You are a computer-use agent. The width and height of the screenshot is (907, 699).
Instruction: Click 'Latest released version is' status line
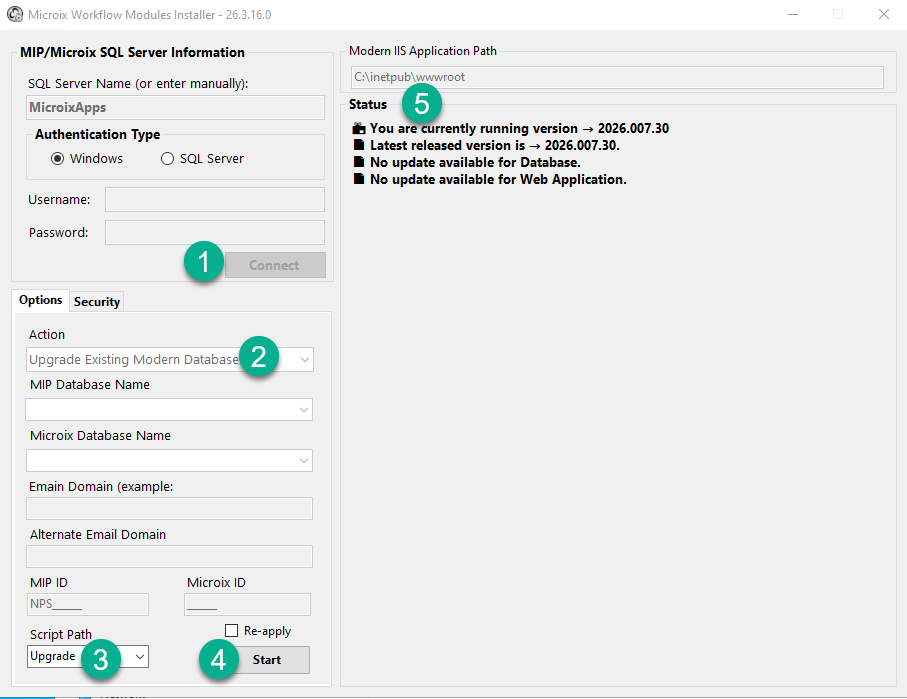coord(495,145)
